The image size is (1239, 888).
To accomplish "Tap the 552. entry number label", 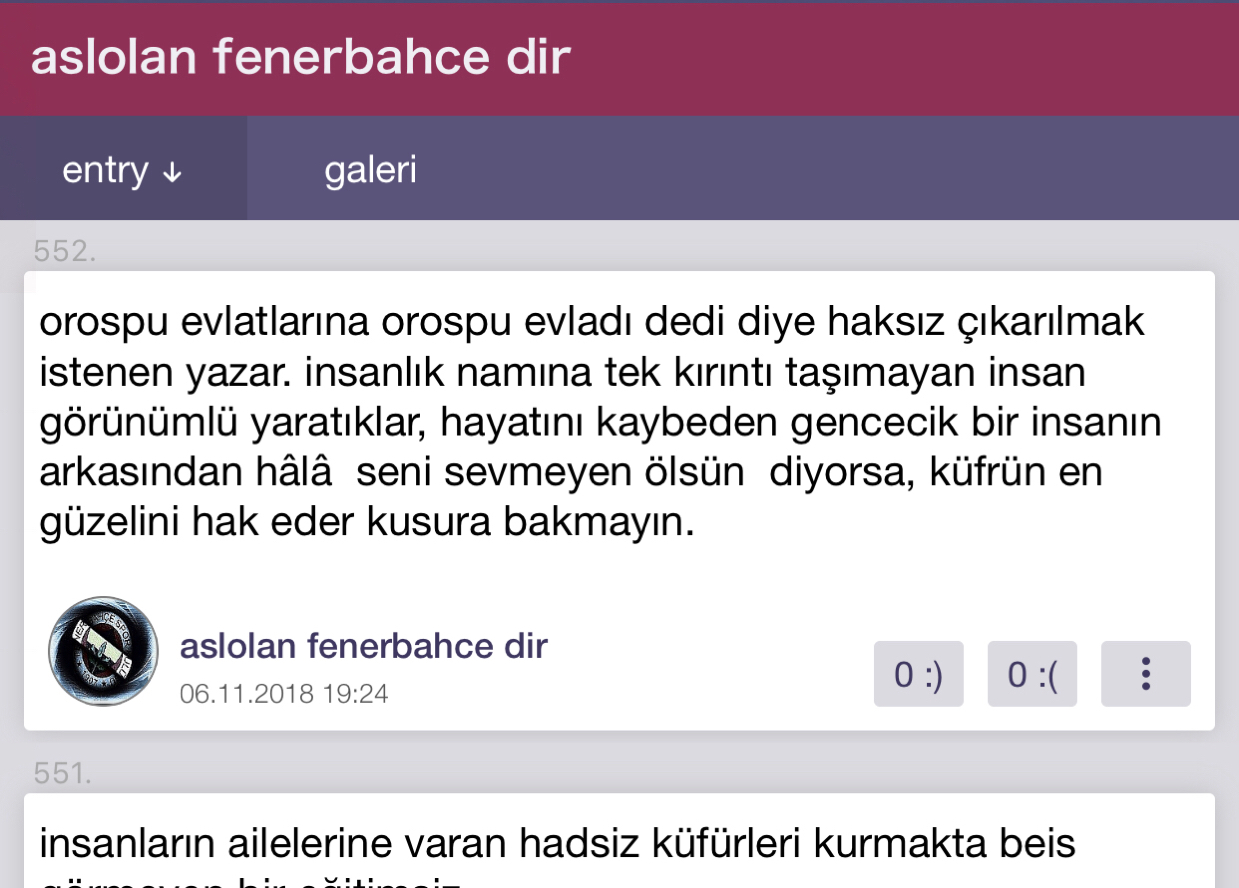I will (65, 250).
